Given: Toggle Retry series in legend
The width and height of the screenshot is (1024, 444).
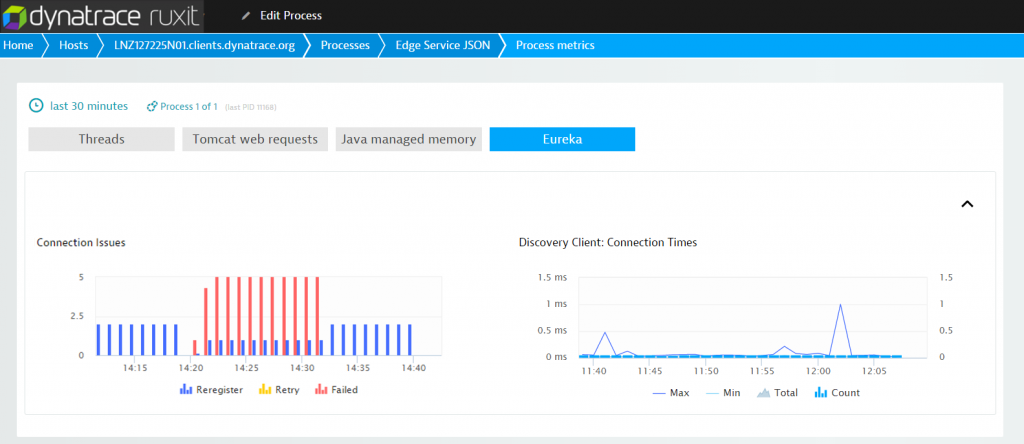Looking at the screenshot, I should (279, 390).
